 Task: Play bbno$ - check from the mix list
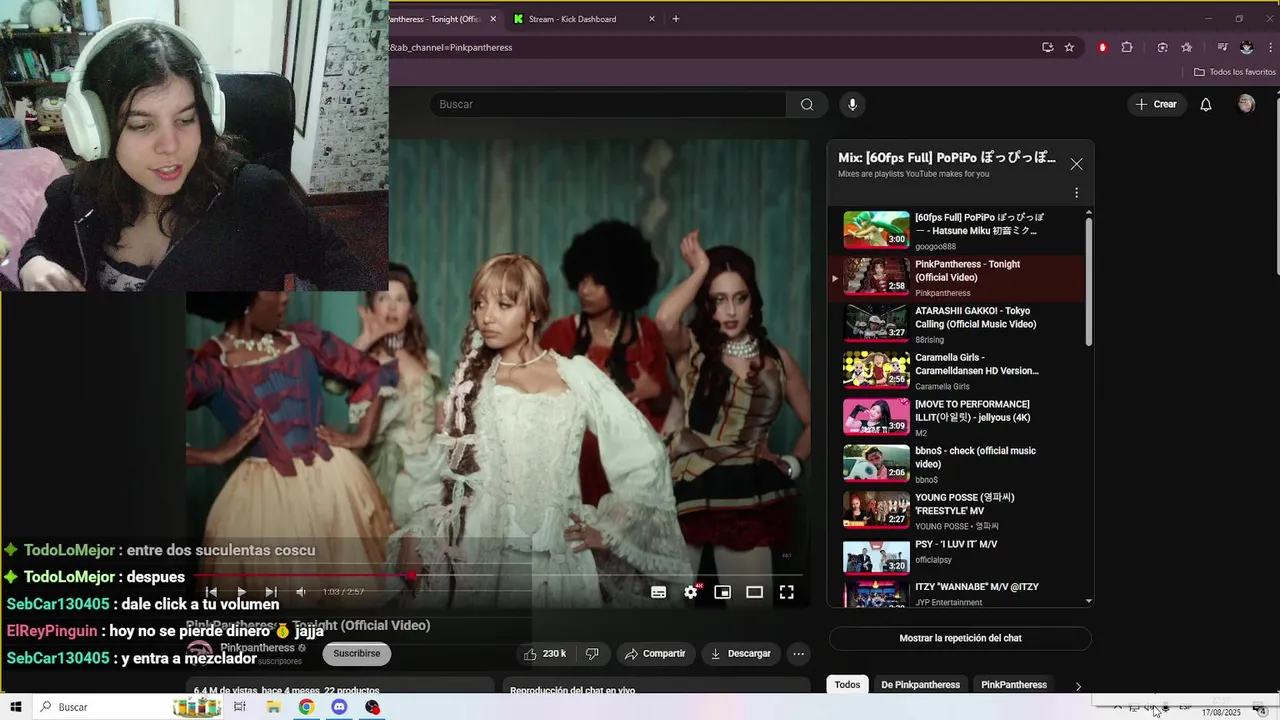tap(960, 464)
